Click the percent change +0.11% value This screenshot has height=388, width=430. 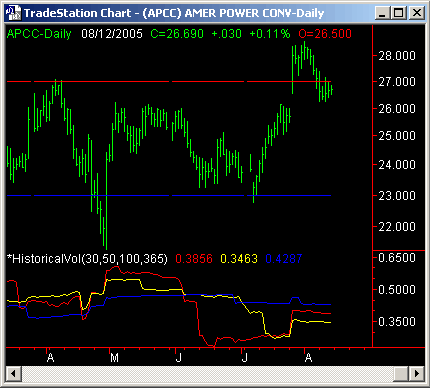click(270, 34)
